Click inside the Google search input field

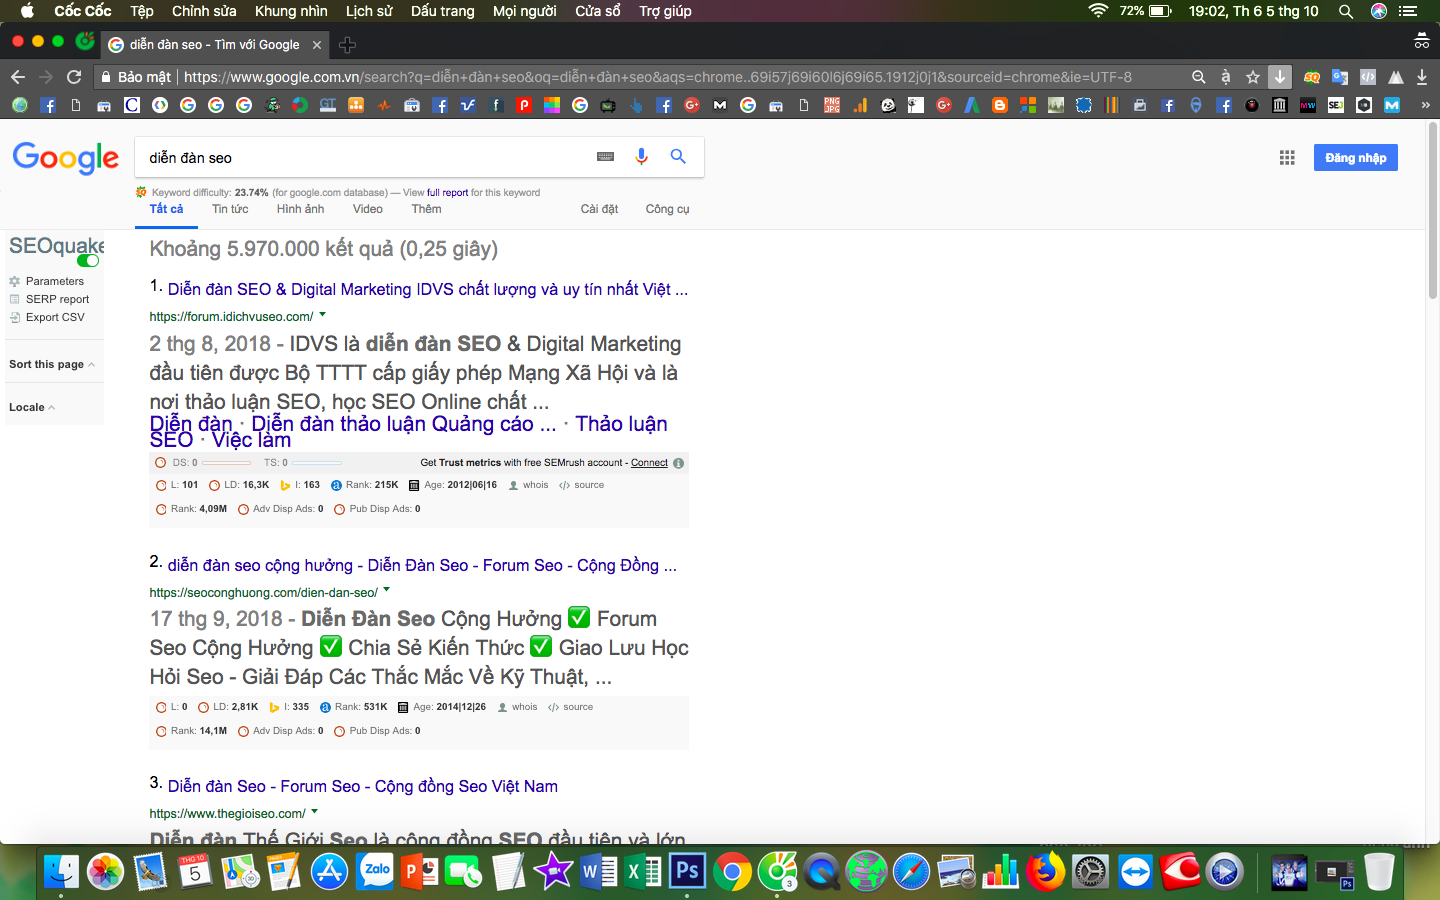point(380,156)
